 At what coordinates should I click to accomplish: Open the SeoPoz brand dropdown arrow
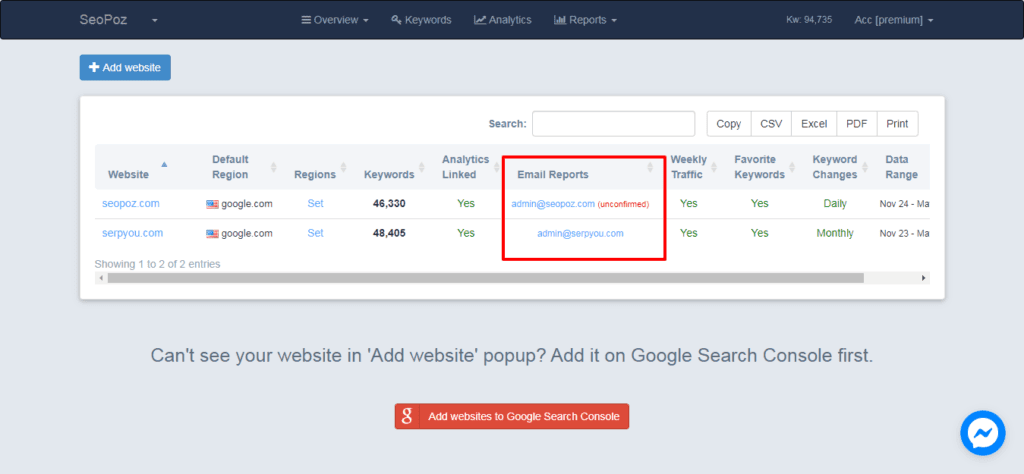pyautogui.click(x=155, y=20)
